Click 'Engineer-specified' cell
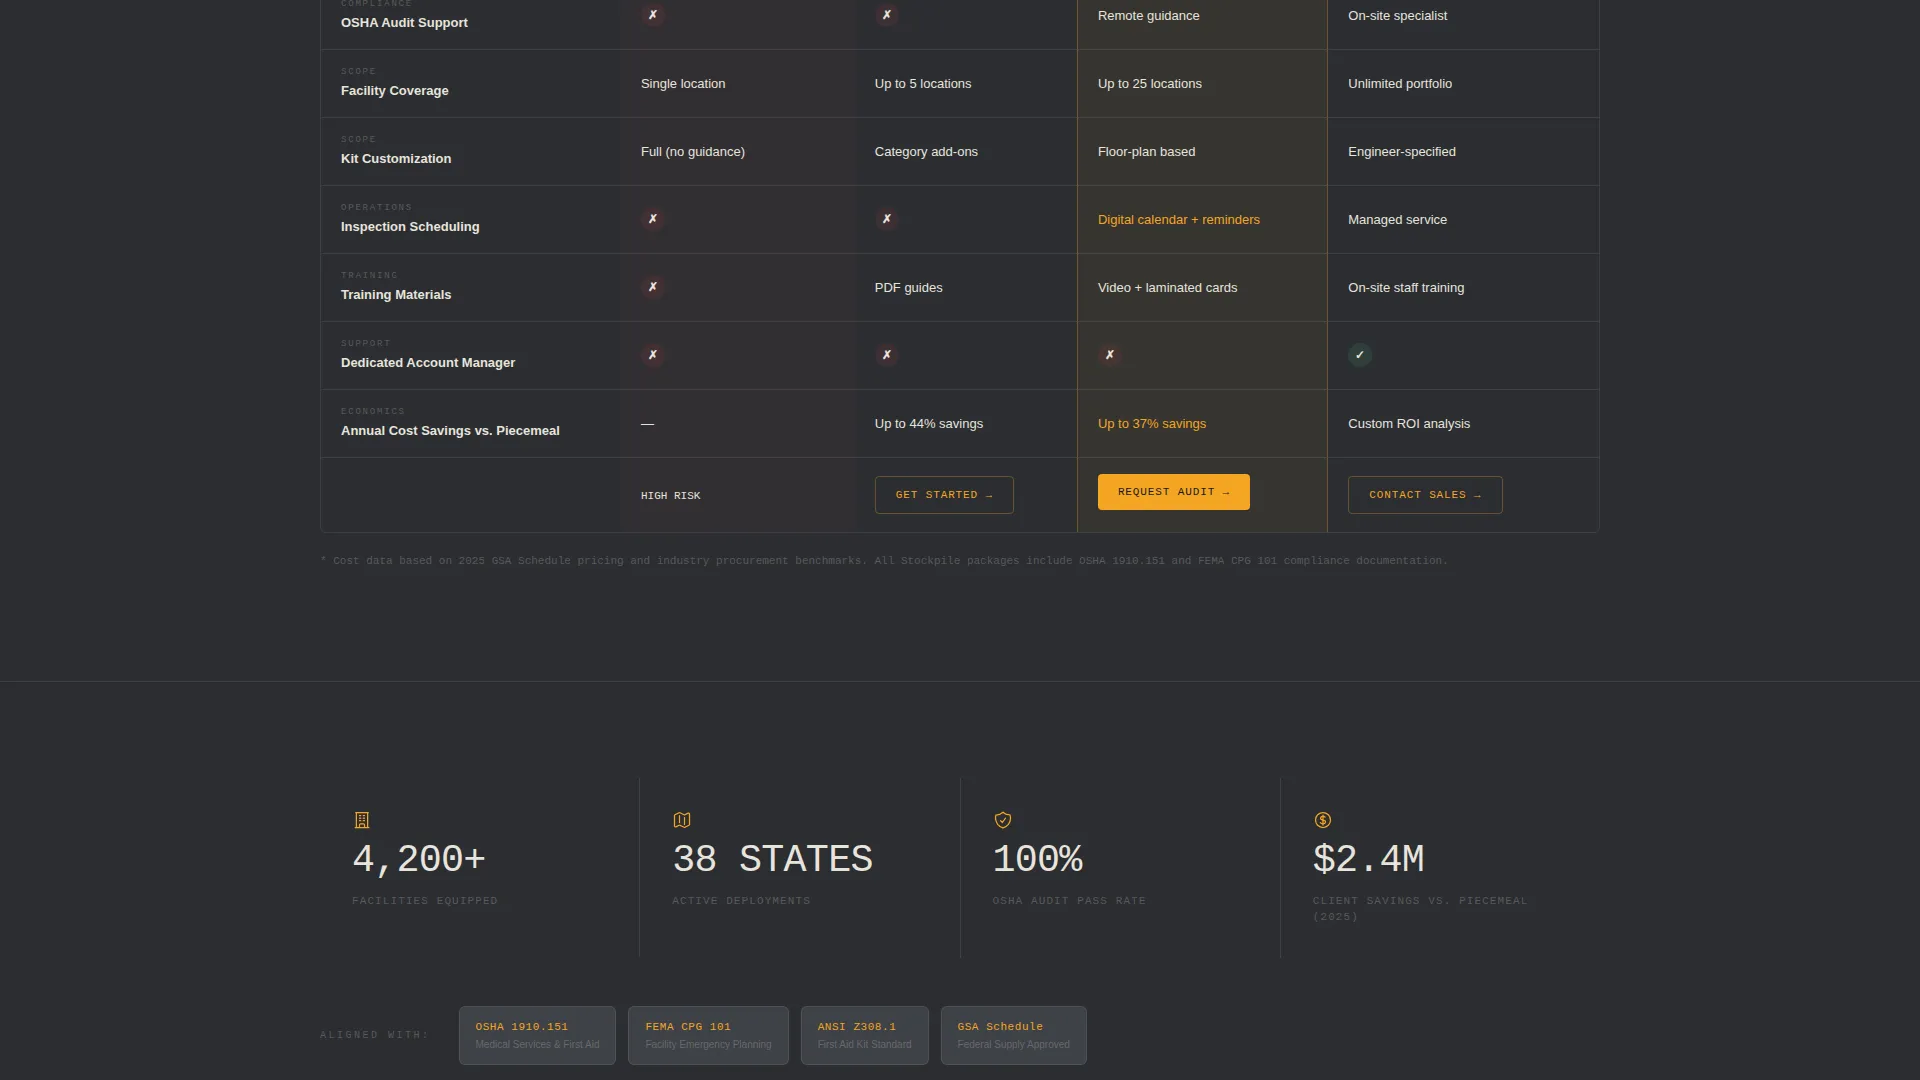Image resolution: width=1920 pixels, height=1080 pixels. [x=1402, y=152]
